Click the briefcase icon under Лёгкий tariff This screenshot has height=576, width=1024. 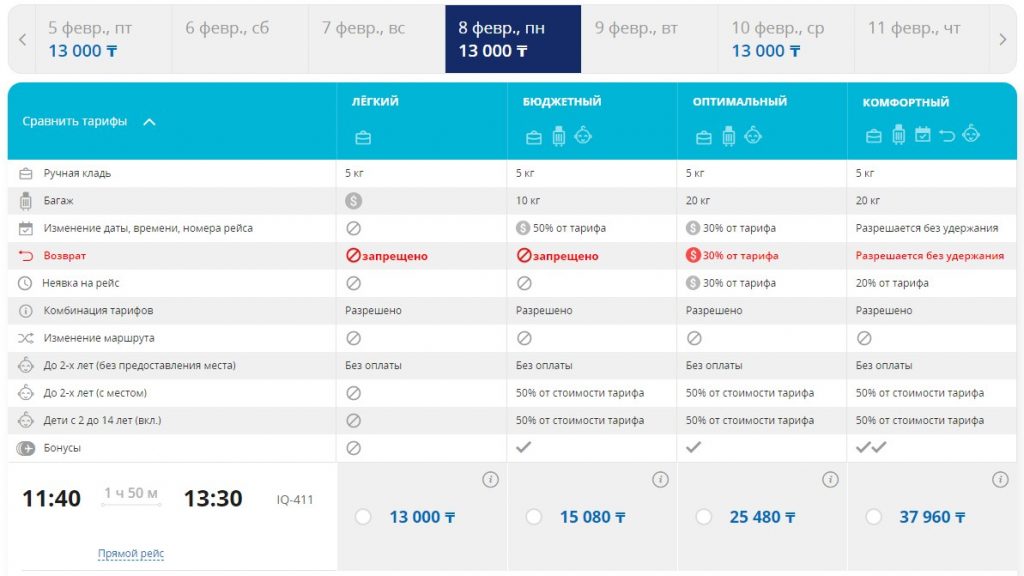(x=363, y=138)
